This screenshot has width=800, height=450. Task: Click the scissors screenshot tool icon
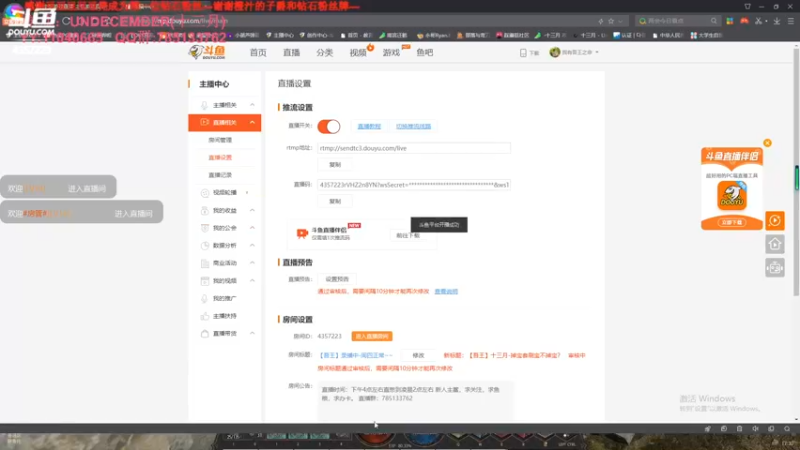click(x=758, y=21)
